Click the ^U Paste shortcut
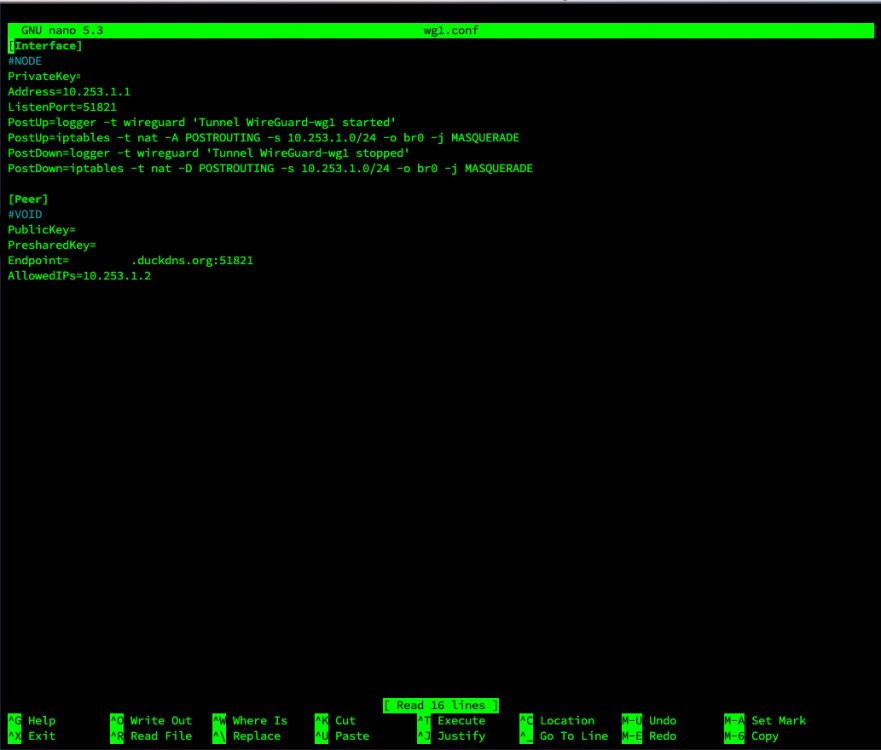 (x=342, y=736)
